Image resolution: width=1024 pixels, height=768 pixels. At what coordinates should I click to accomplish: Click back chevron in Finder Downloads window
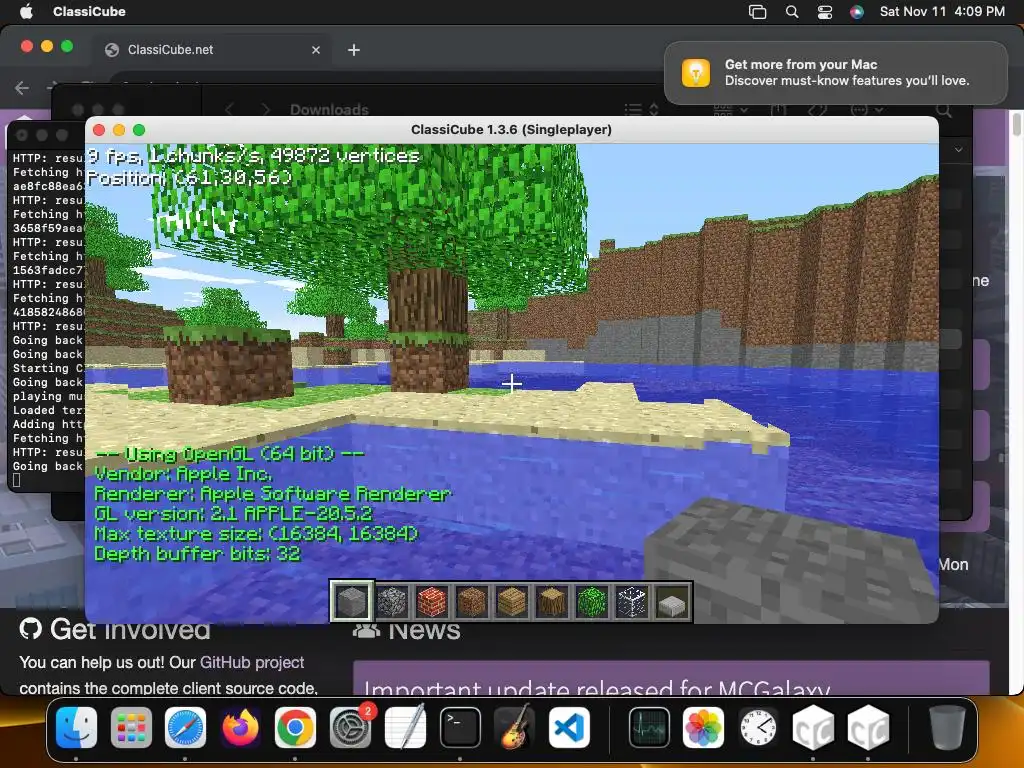click(229, 109)
